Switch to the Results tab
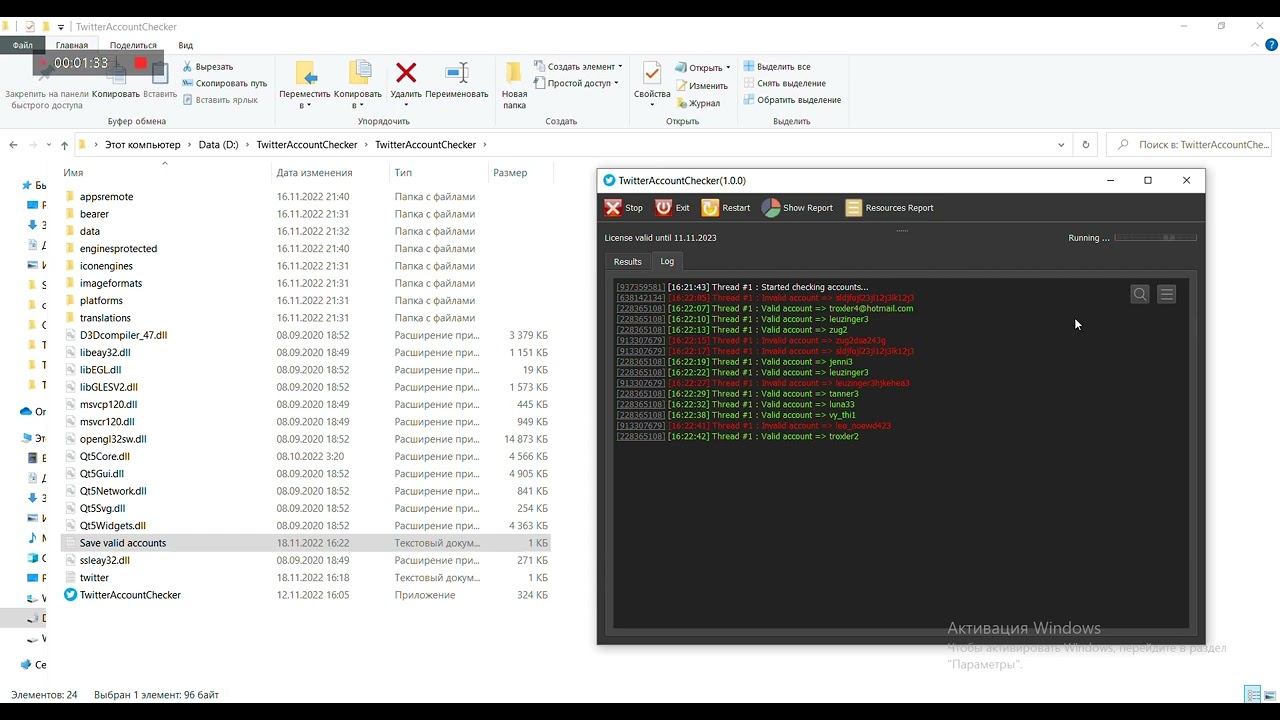Image resolution: width=1280 pixels, height=720 pixels. (x=628, y=262)
